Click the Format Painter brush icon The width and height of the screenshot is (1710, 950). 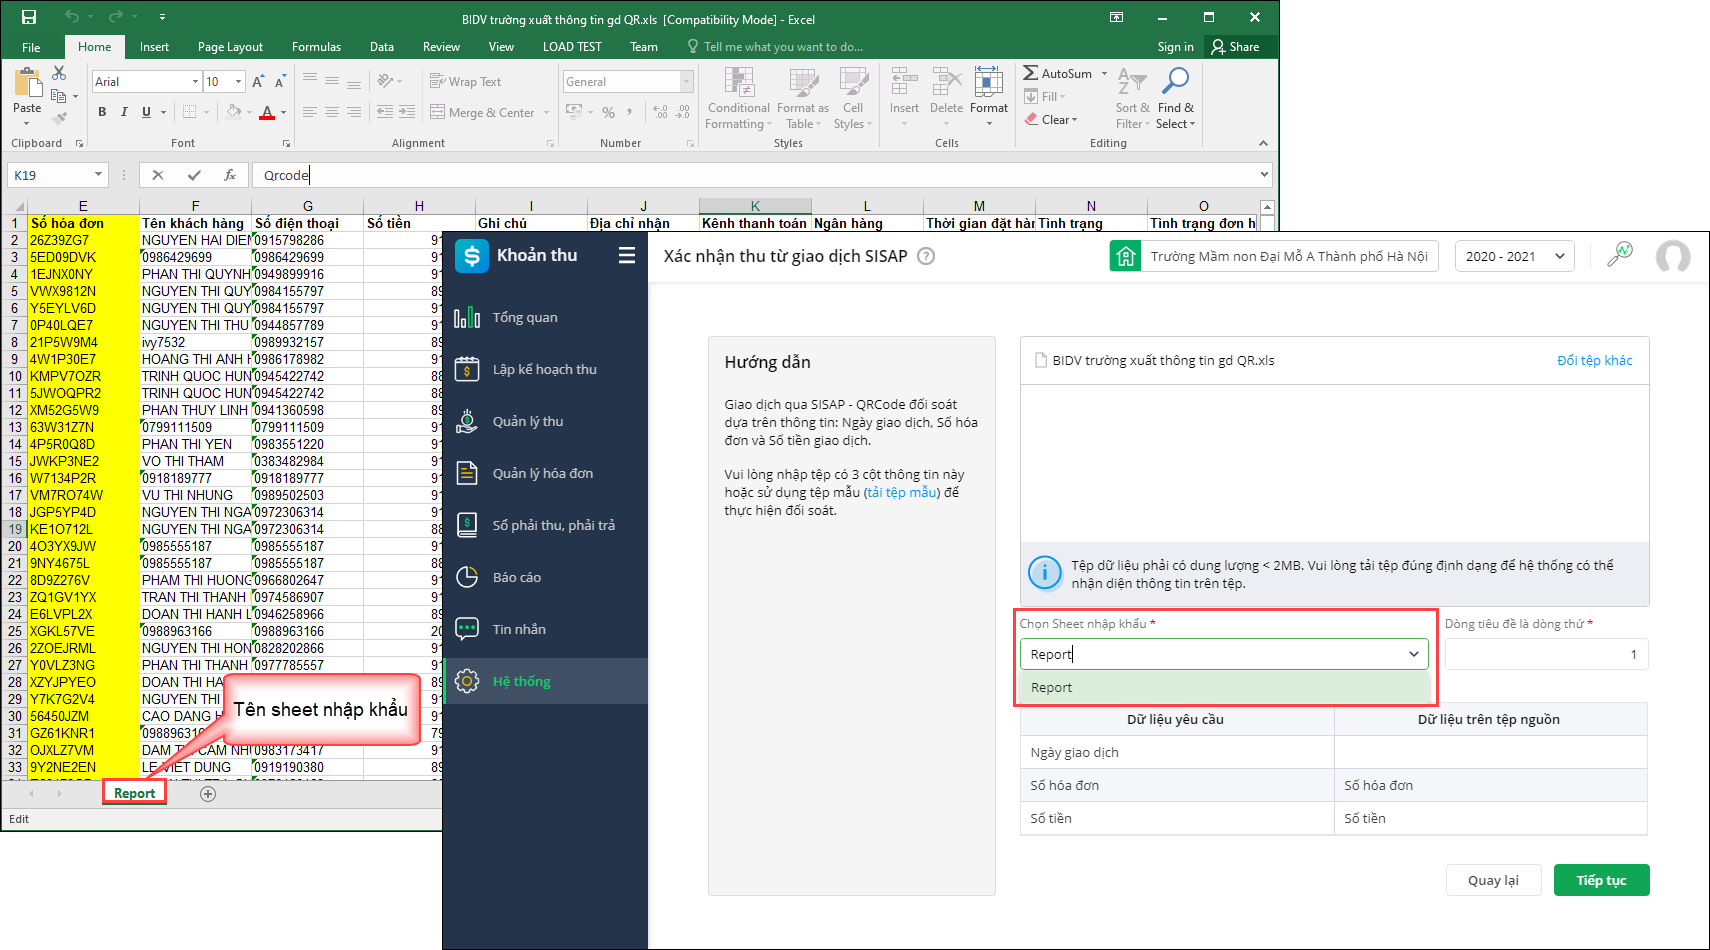(60, 118)
